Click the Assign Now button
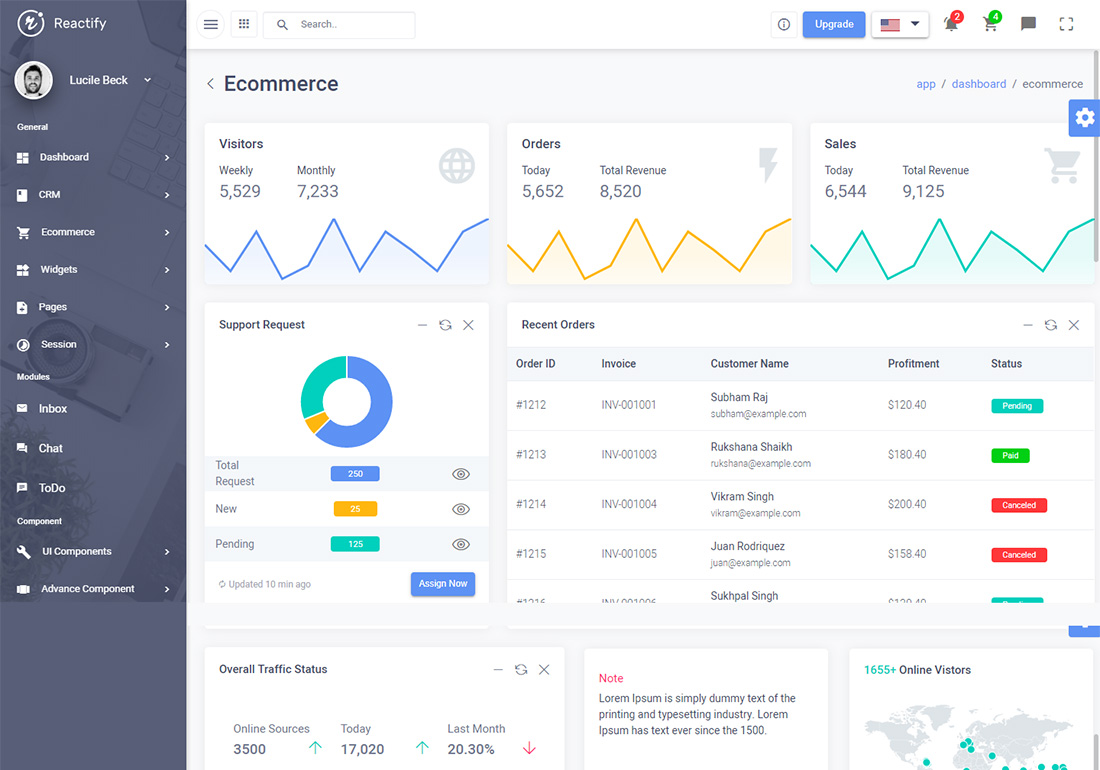The image size is (1100, 770). (x=443, y=584)
